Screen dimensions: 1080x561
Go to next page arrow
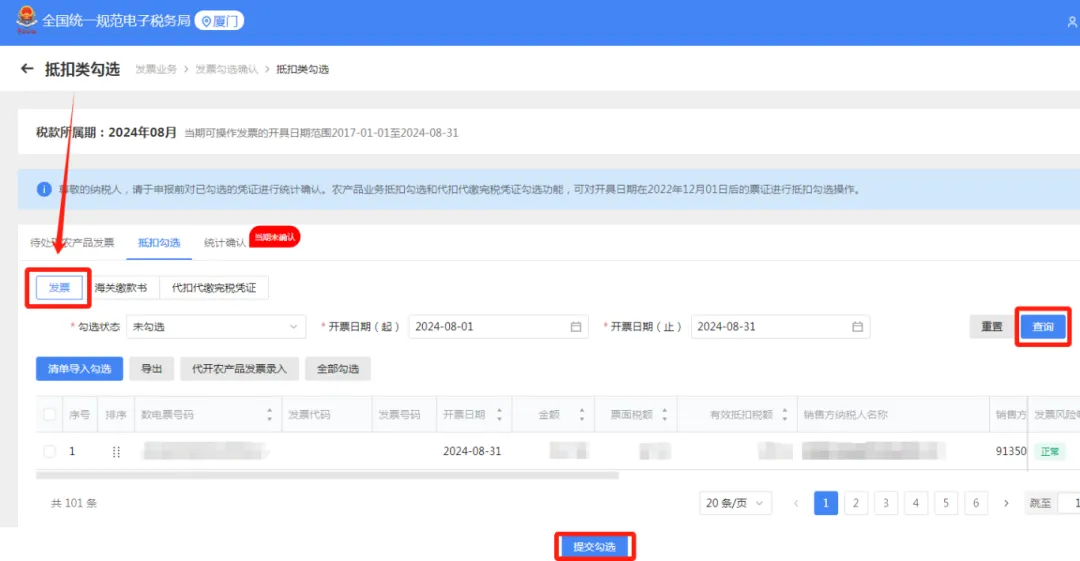(1006, 503)
